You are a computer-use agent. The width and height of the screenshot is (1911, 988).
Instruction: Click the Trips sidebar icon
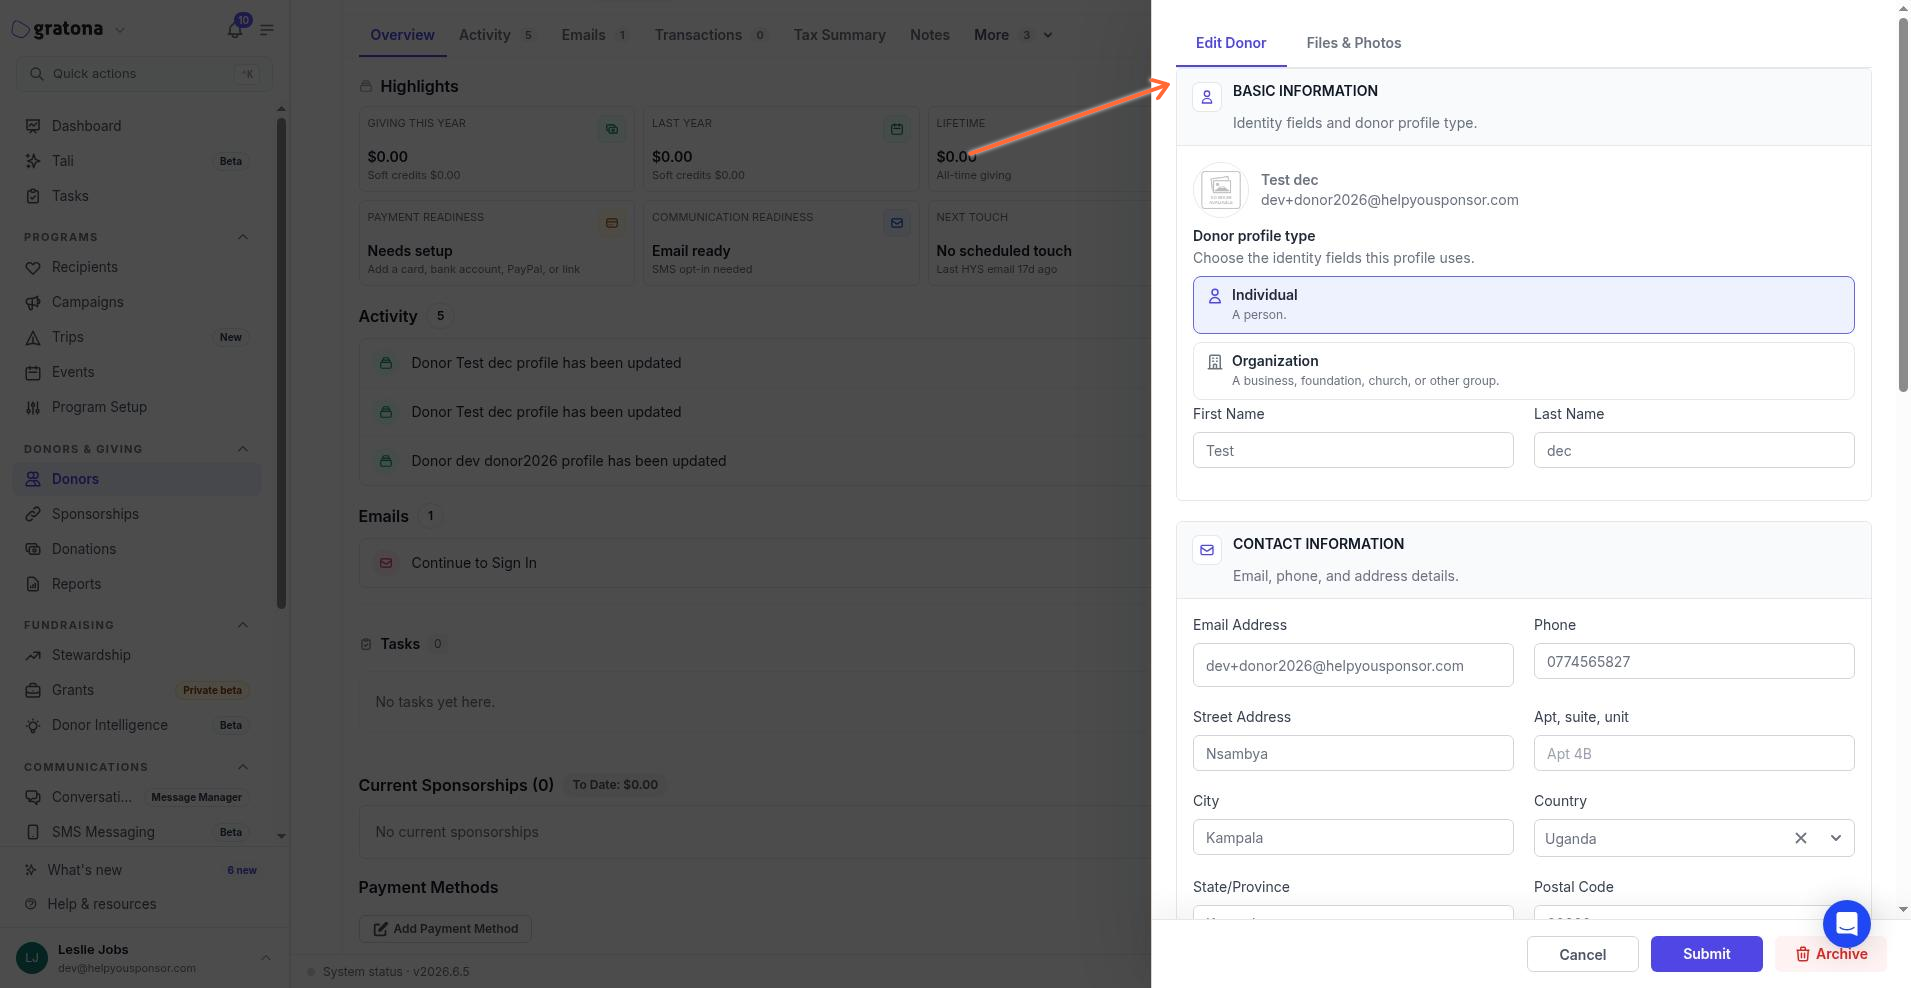[x=33, y=337]
